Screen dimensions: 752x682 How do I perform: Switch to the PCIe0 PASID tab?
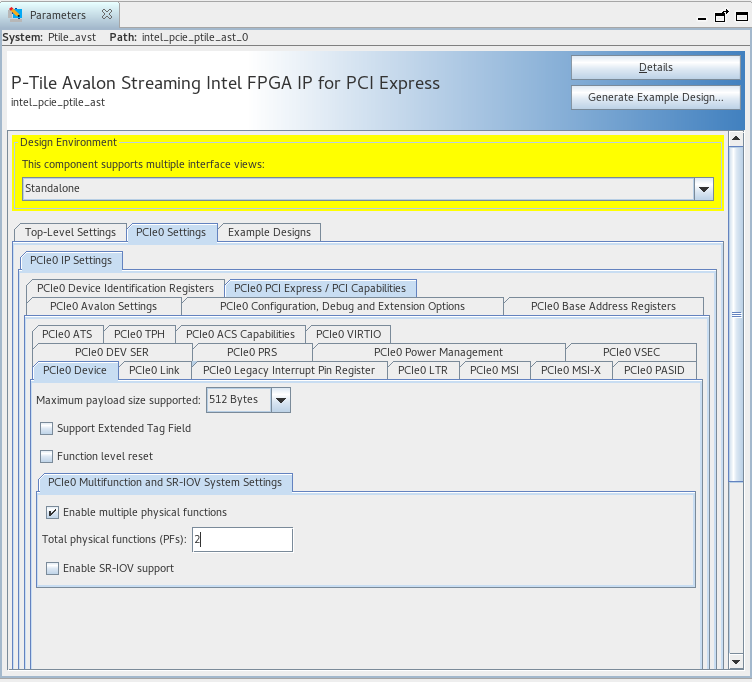point(654,371)
